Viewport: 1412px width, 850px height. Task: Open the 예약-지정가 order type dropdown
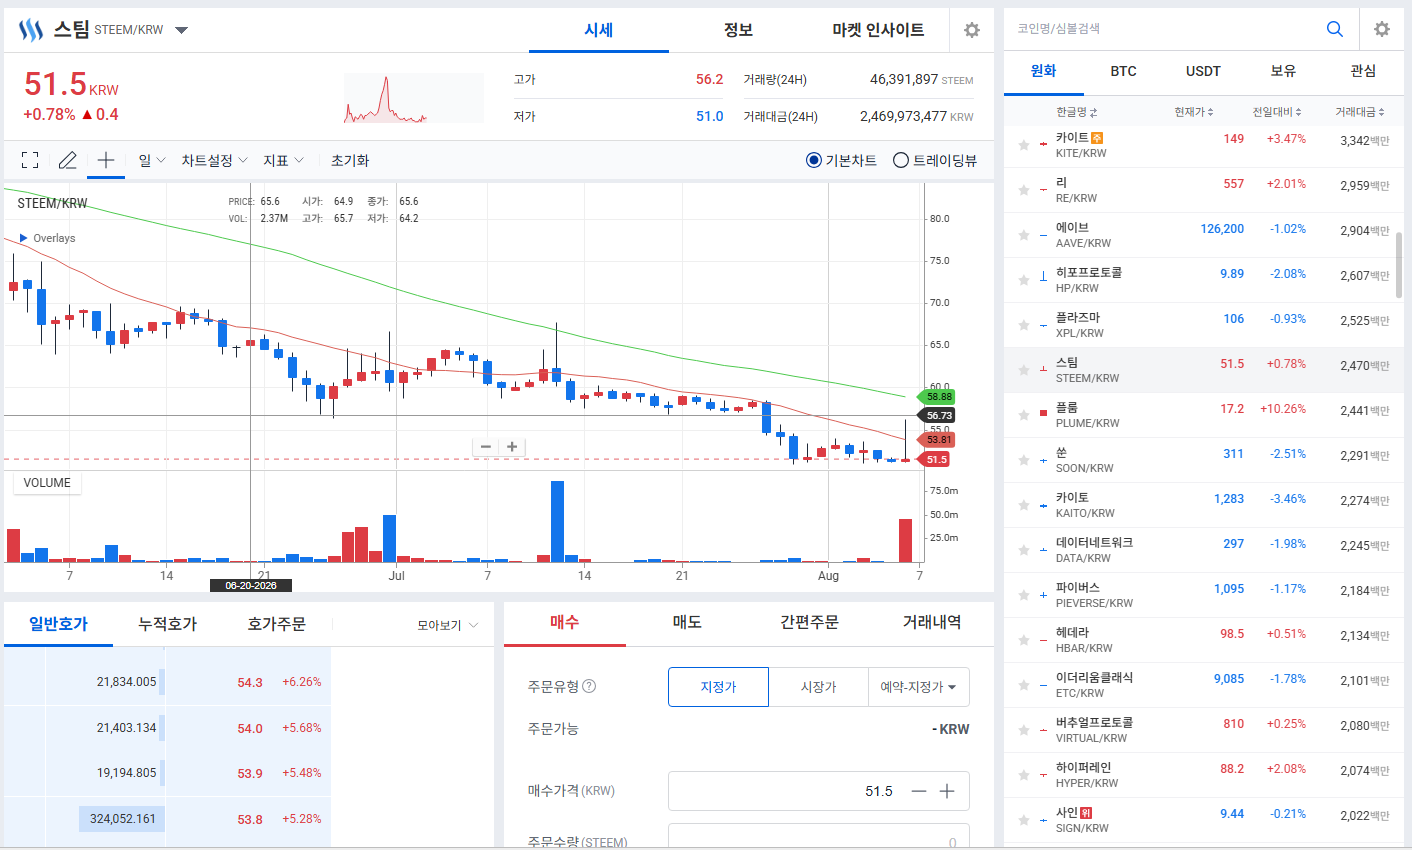coord(919,687)
